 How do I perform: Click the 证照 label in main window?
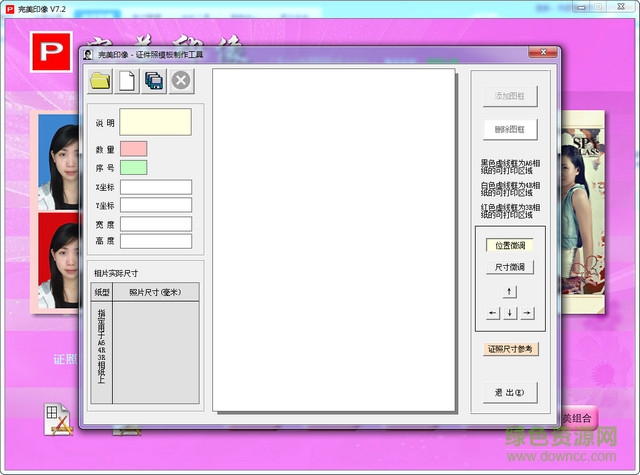tap(65, 360)
